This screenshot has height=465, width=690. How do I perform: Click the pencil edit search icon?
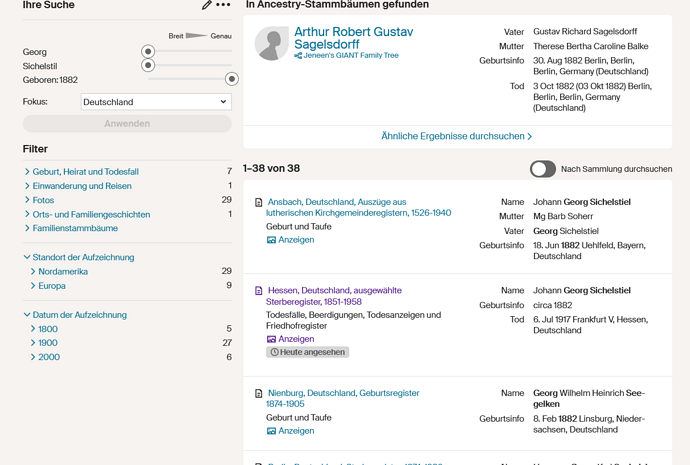coord(206,5)
